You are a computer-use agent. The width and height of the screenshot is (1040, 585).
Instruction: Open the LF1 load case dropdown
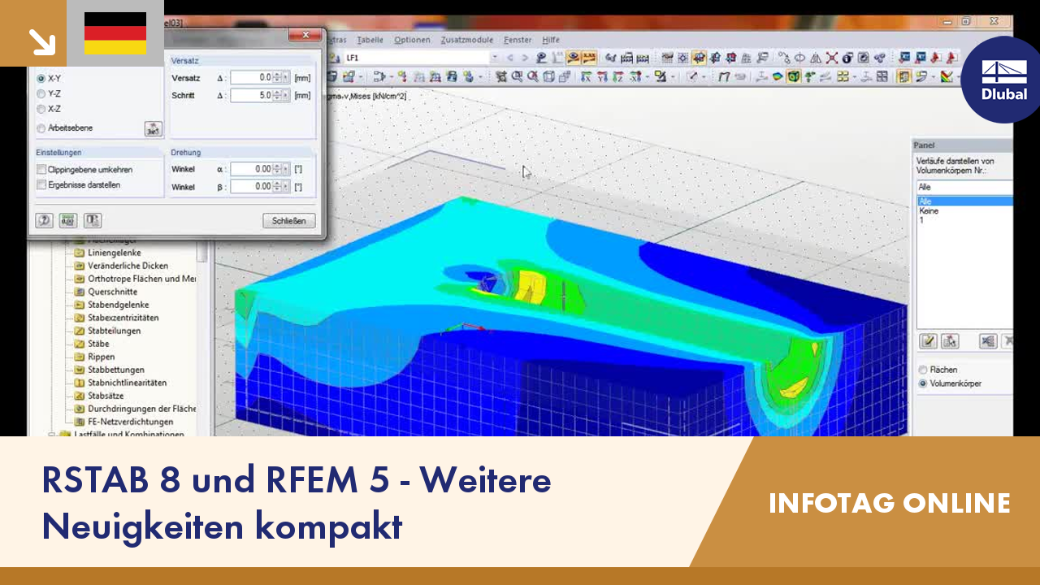pyautogui.click(x=494, y=58)
